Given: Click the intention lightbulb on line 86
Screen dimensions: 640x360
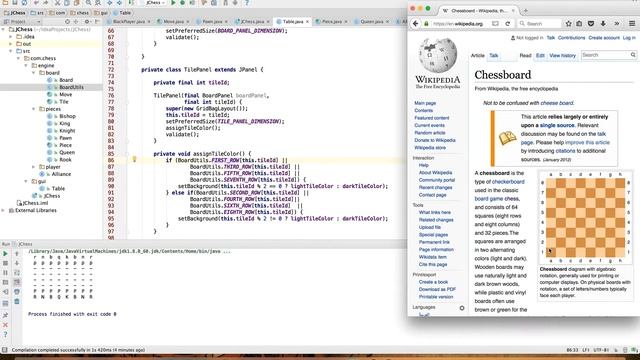Looking at the screenshot, I should tap(134, 160).
